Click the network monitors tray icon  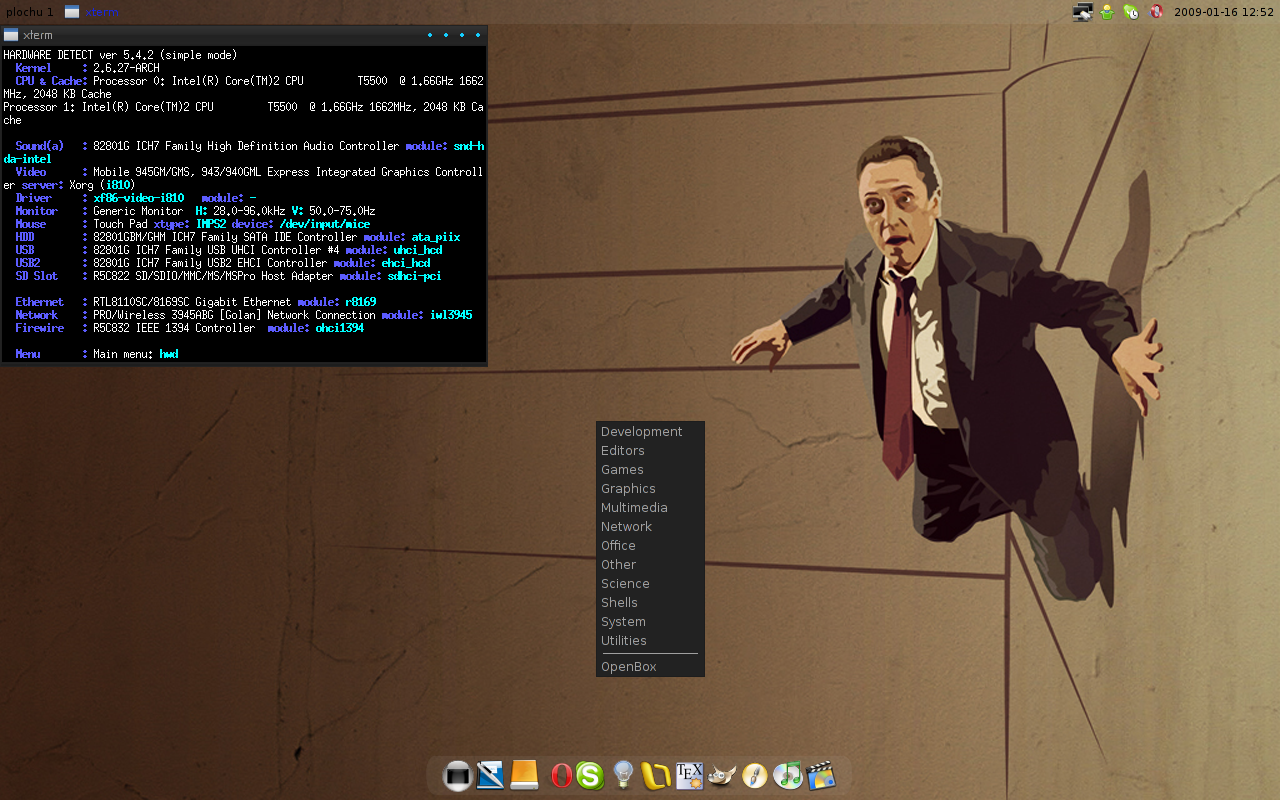[x=1082, y=12]
